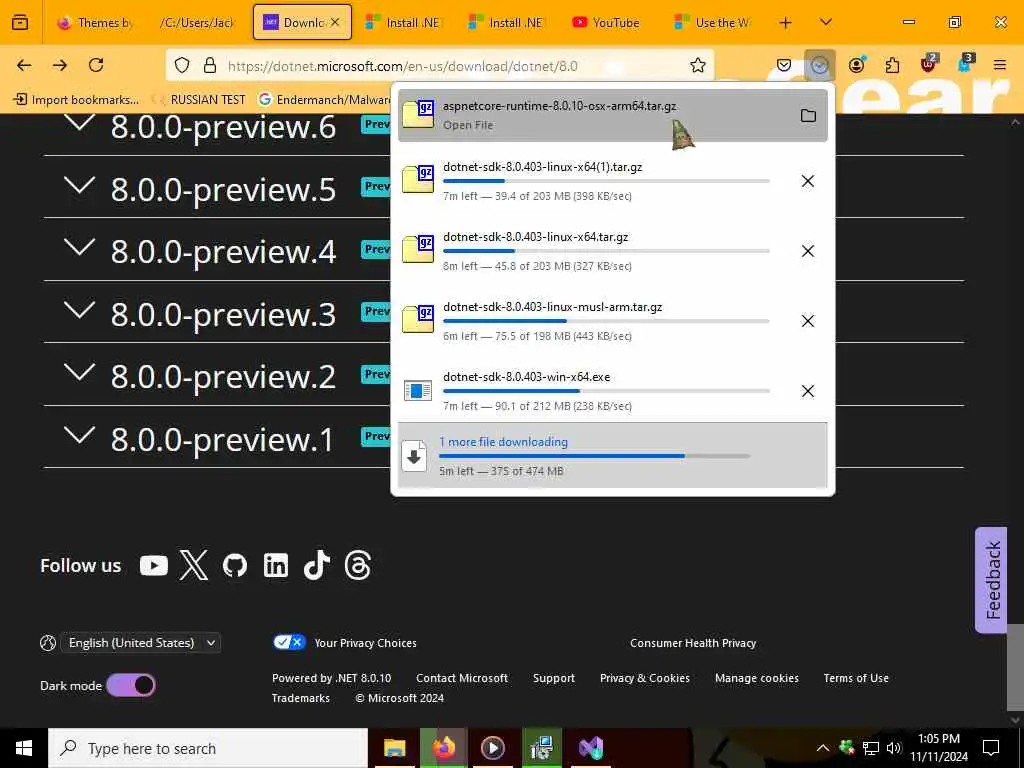This screenshot has width=1024, height=768.
Task: Open the Firefox View tab list icon
Action: tap(20, 22)
